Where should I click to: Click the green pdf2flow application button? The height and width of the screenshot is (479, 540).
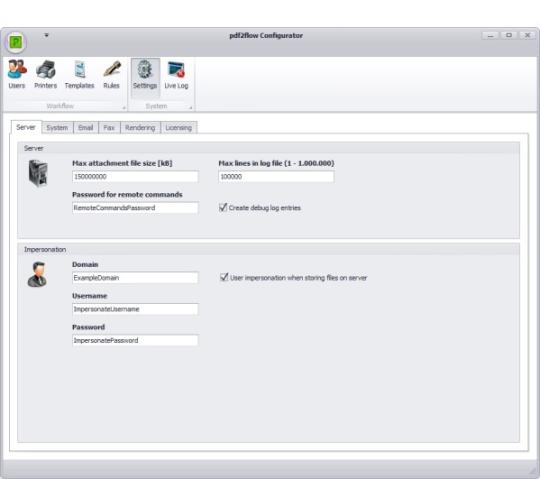(x=16, y=42)
